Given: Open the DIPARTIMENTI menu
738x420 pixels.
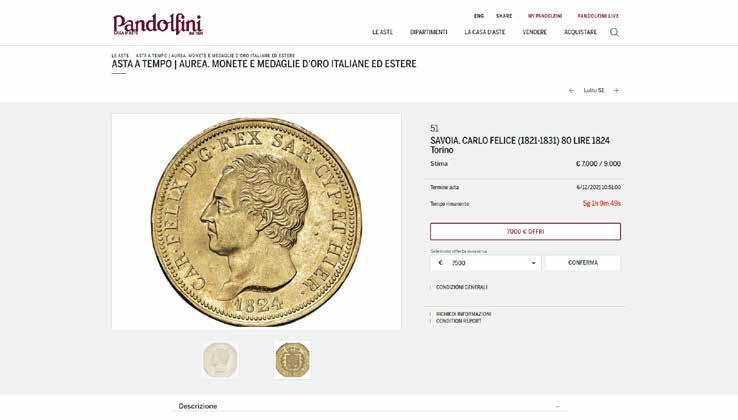Looking at the screenshot, I should click(429, 32).
